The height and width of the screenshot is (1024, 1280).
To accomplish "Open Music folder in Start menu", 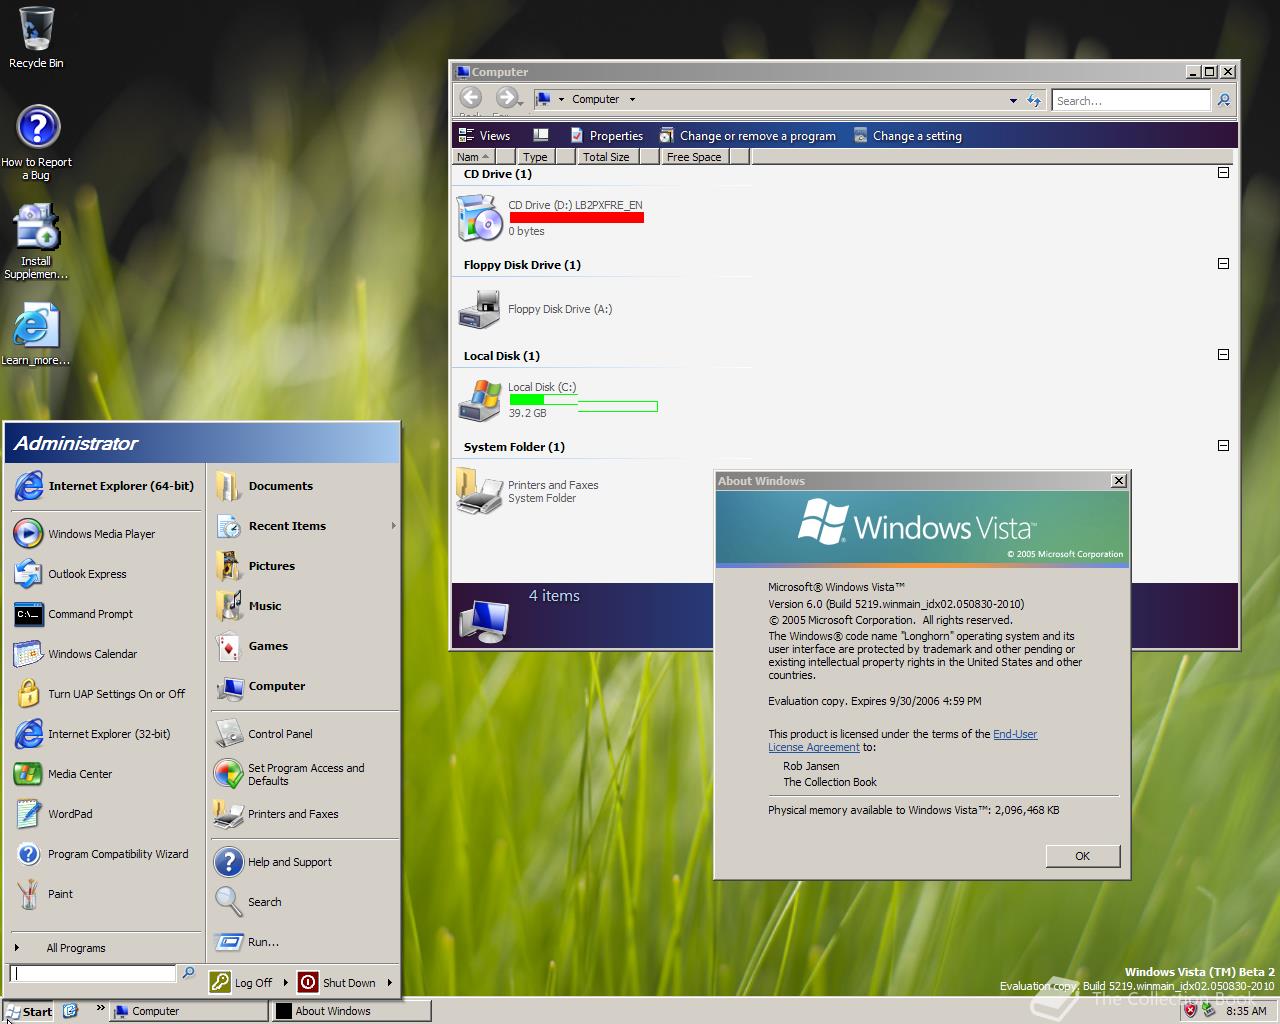I will pyautogui.click(x=304, y=606).
